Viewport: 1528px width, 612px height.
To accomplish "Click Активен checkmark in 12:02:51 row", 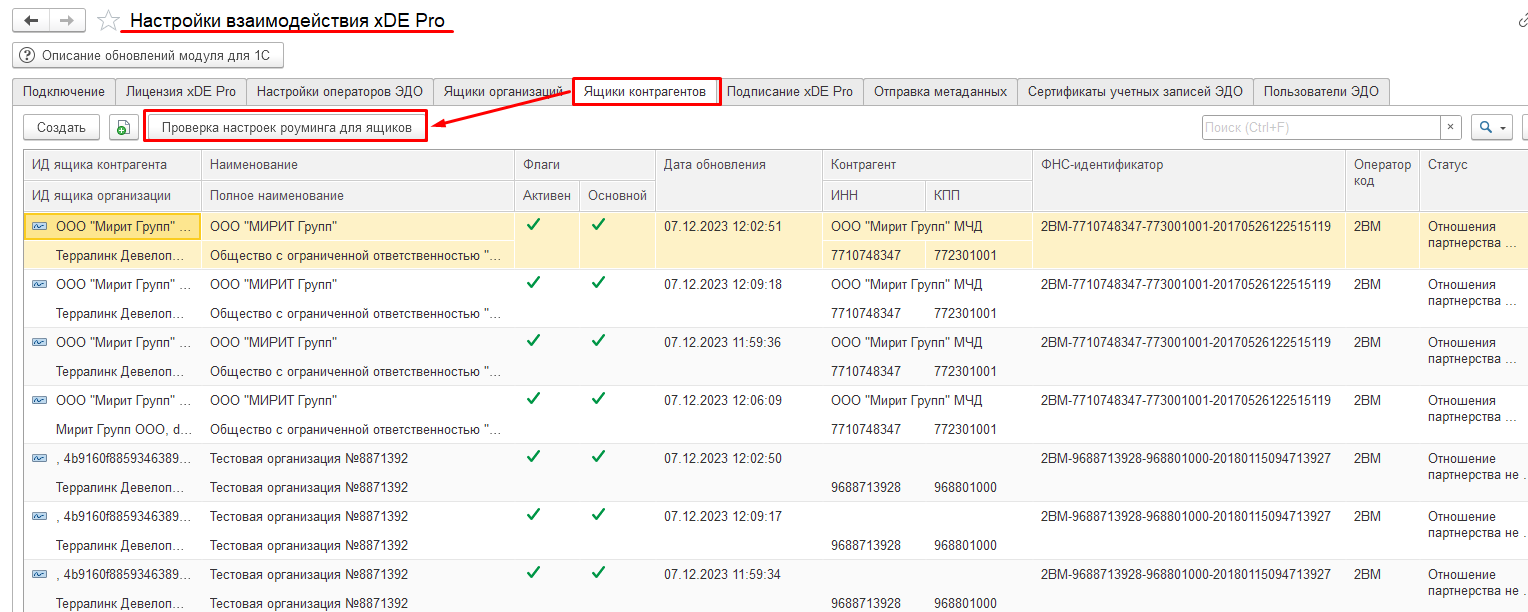I will tap(533, 225).
